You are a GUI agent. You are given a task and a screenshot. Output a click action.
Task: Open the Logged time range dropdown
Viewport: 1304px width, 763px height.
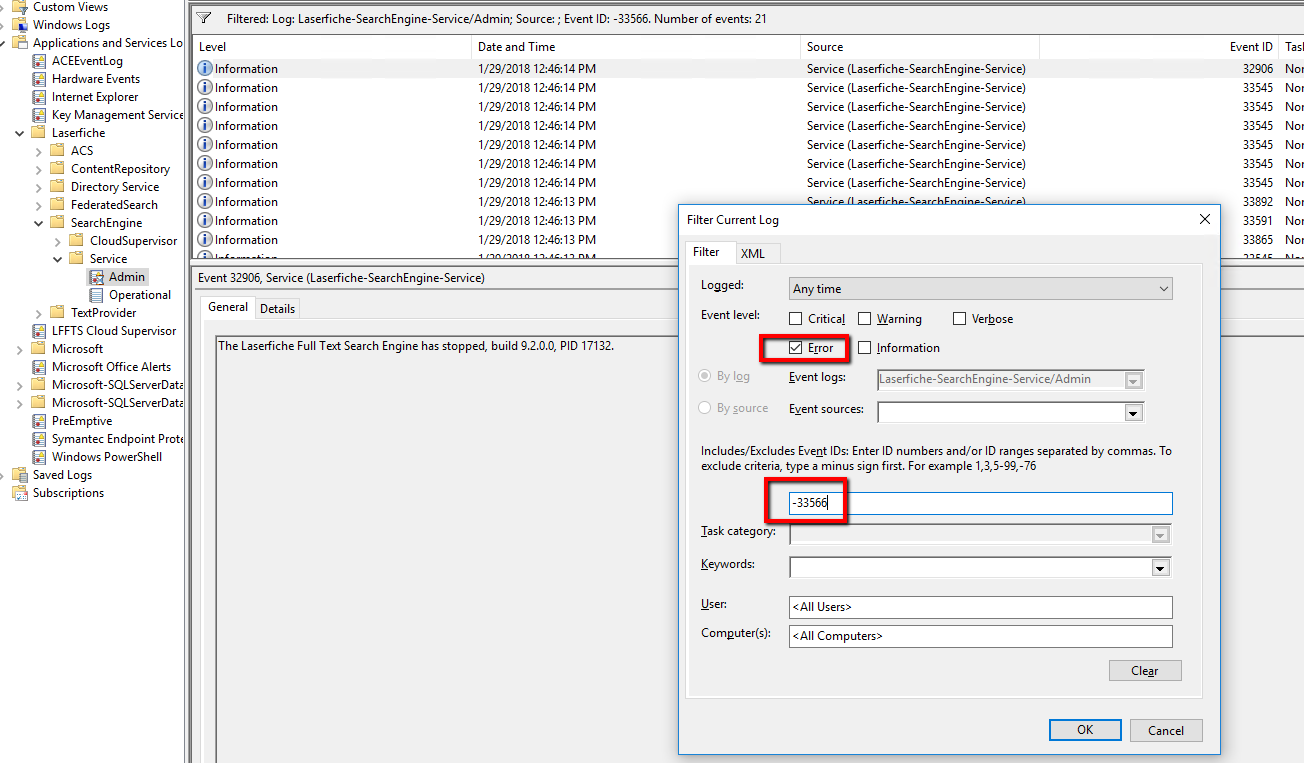pyautogui.click(x=980, y=289)
